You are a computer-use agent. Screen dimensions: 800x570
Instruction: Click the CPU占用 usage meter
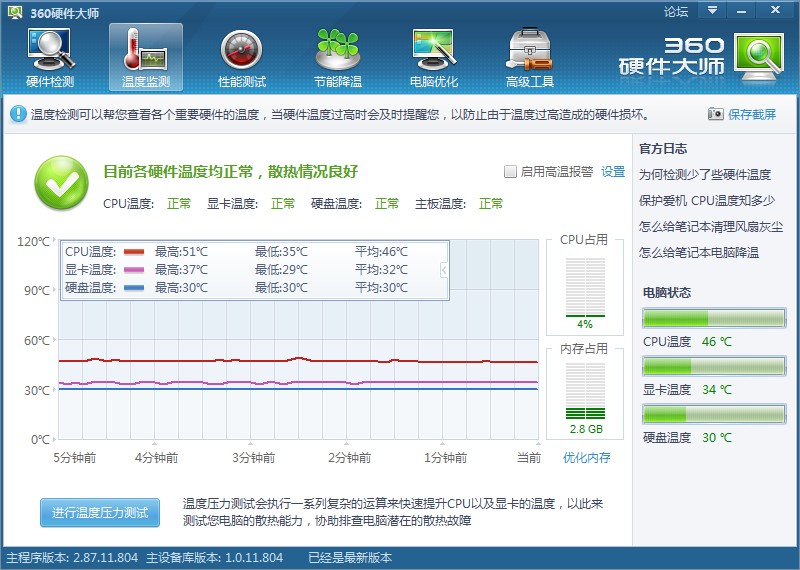tap(584, 287)
